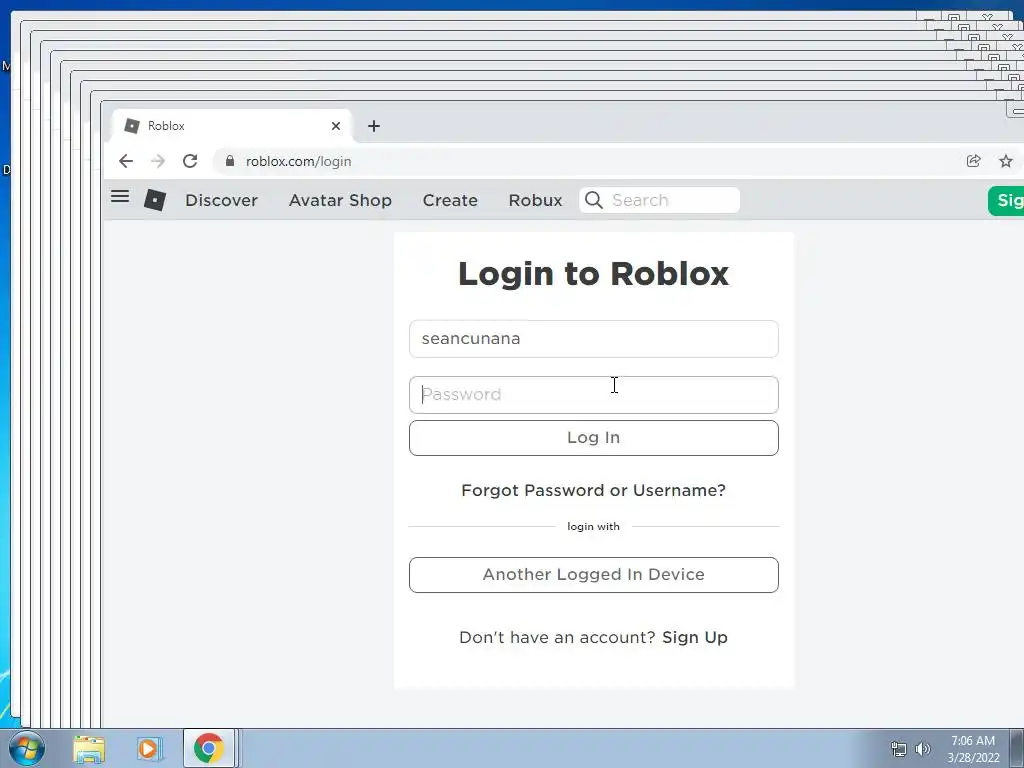The height and width of the screenshot is (768, 1024).
Task: Click the search magnifier icon
Action: pyautogui.click(x=594, y=200)
